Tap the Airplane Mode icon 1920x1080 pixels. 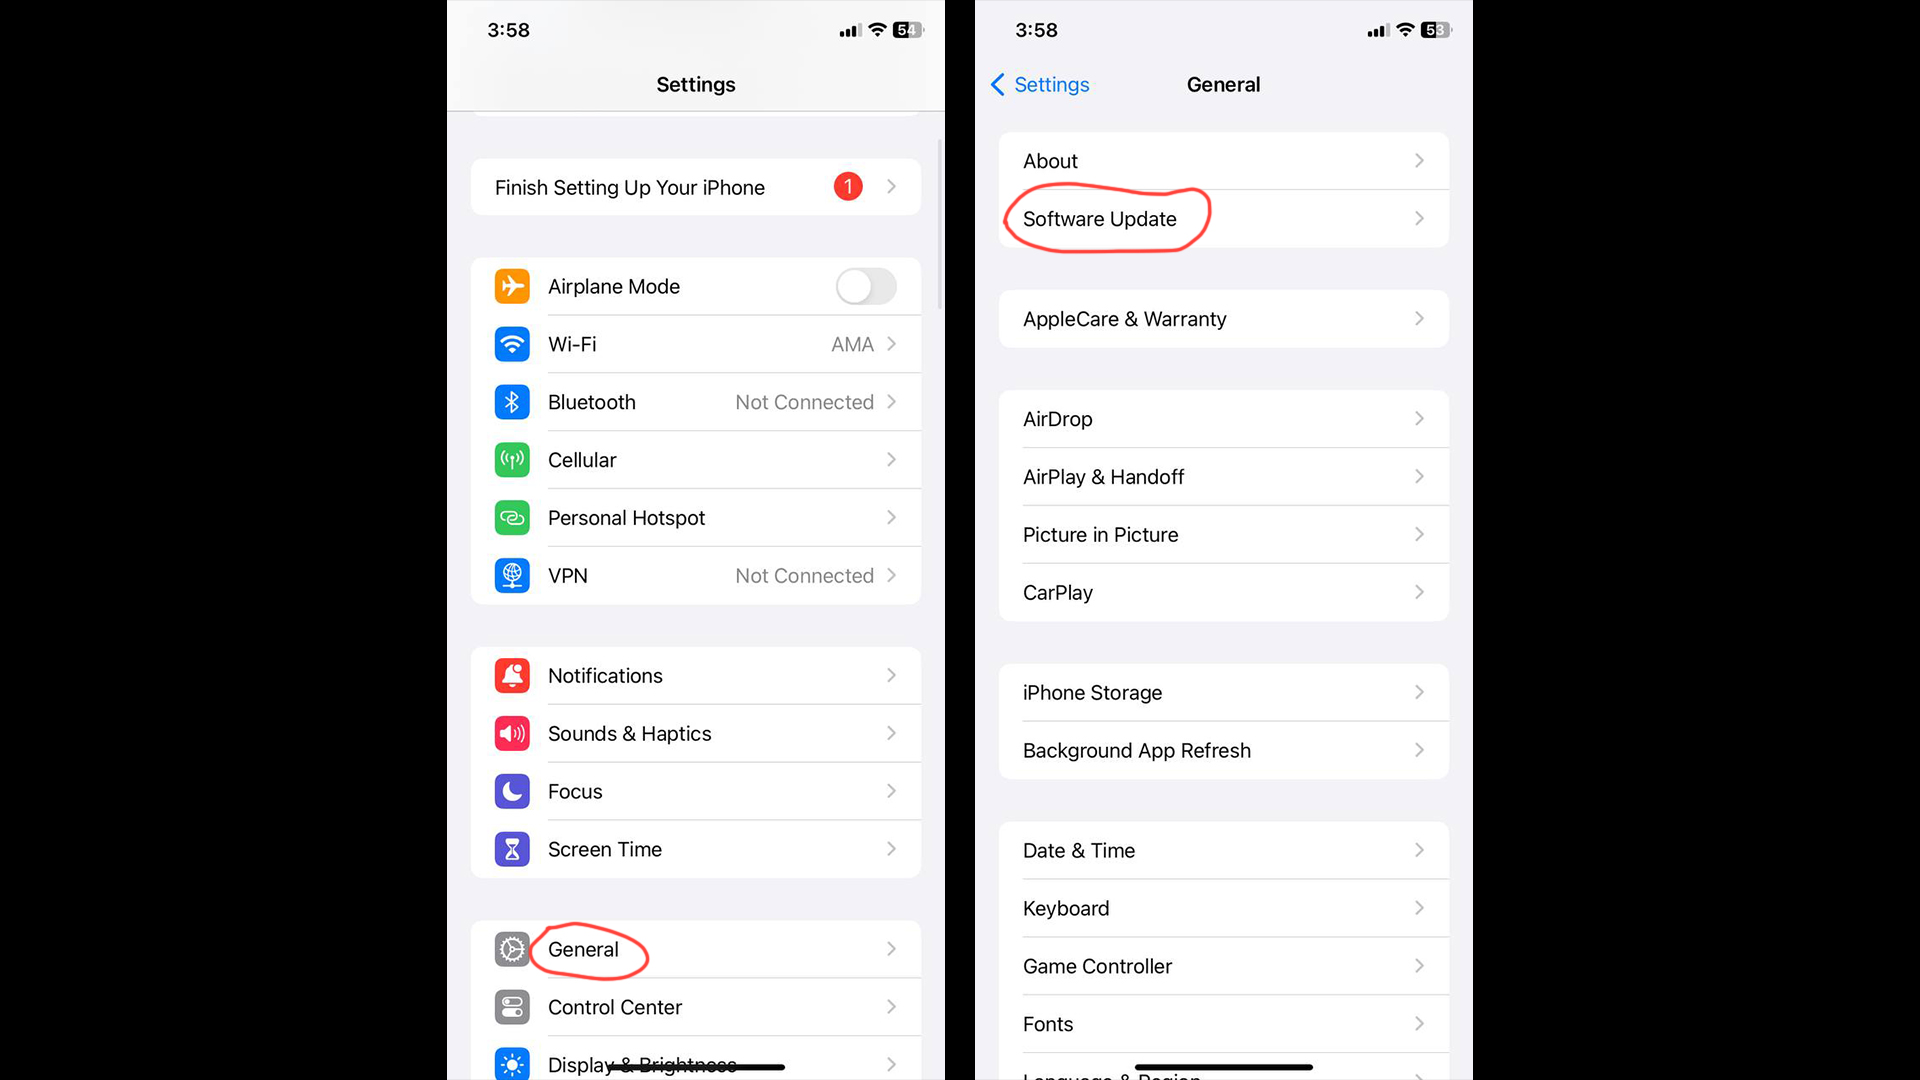(x=513, y=286)
